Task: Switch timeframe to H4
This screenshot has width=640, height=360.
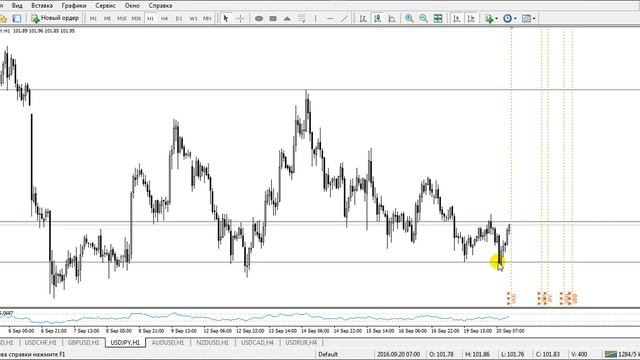Action: point(164,18)
